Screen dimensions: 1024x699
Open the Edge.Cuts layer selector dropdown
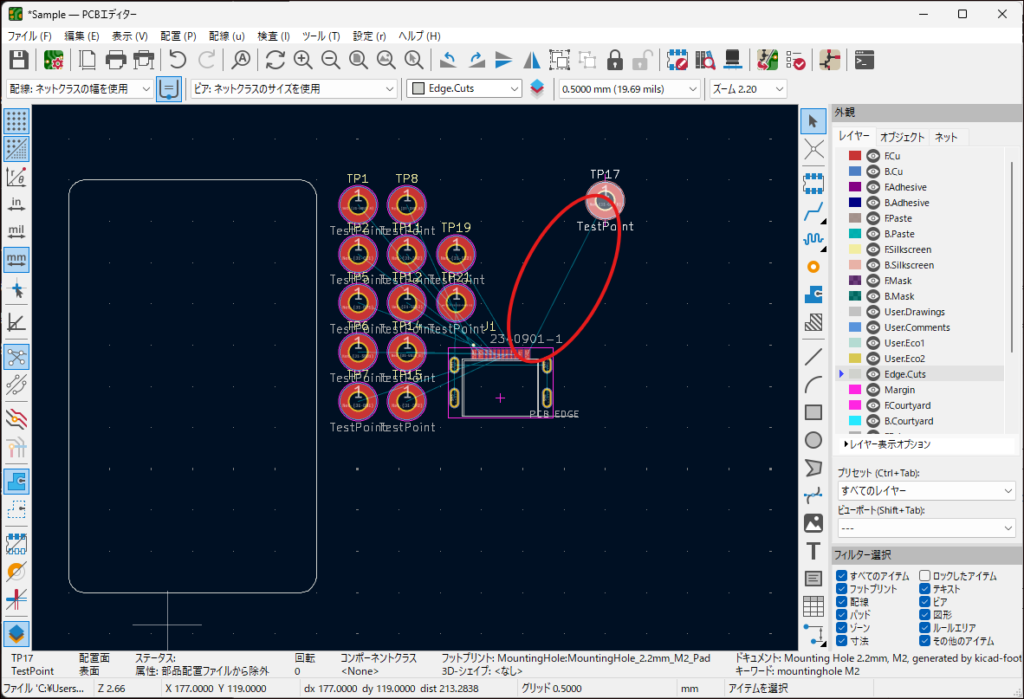click(465, 89)
